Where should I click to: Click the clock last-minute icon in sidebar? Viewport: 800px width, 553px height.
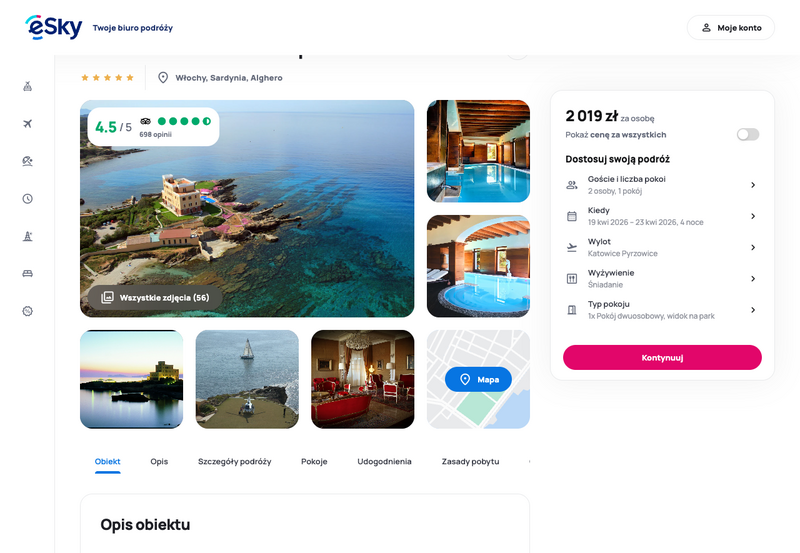coord(28,199)
